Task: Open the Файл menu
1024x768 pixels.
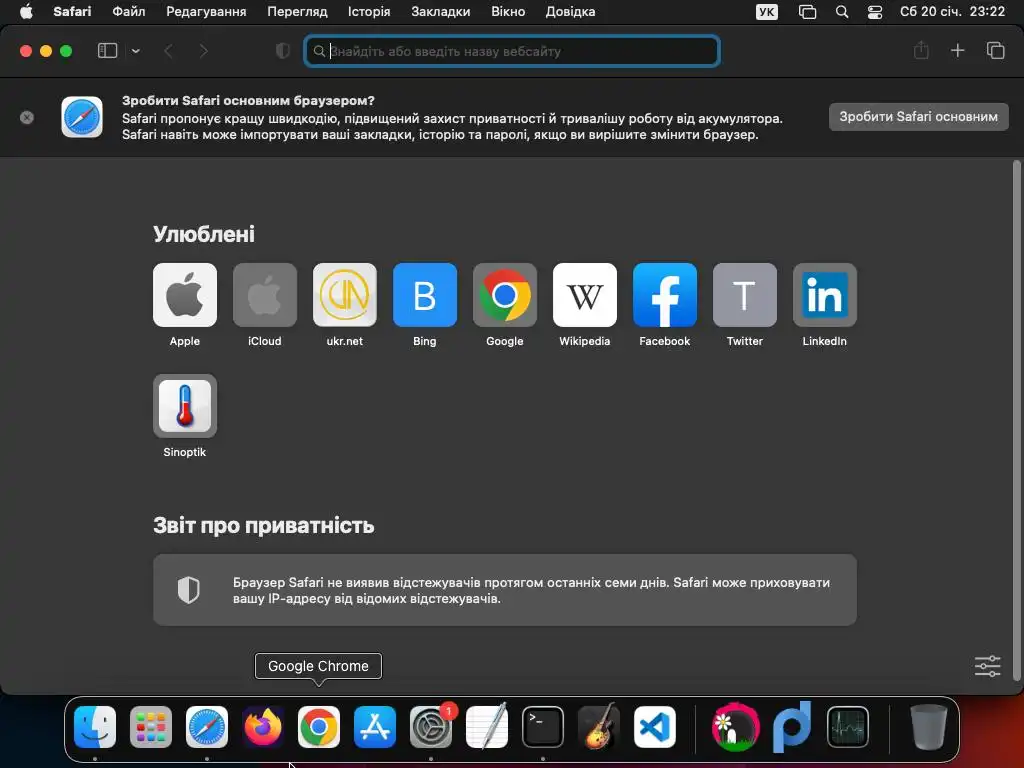Action: [x=129, y=11]
